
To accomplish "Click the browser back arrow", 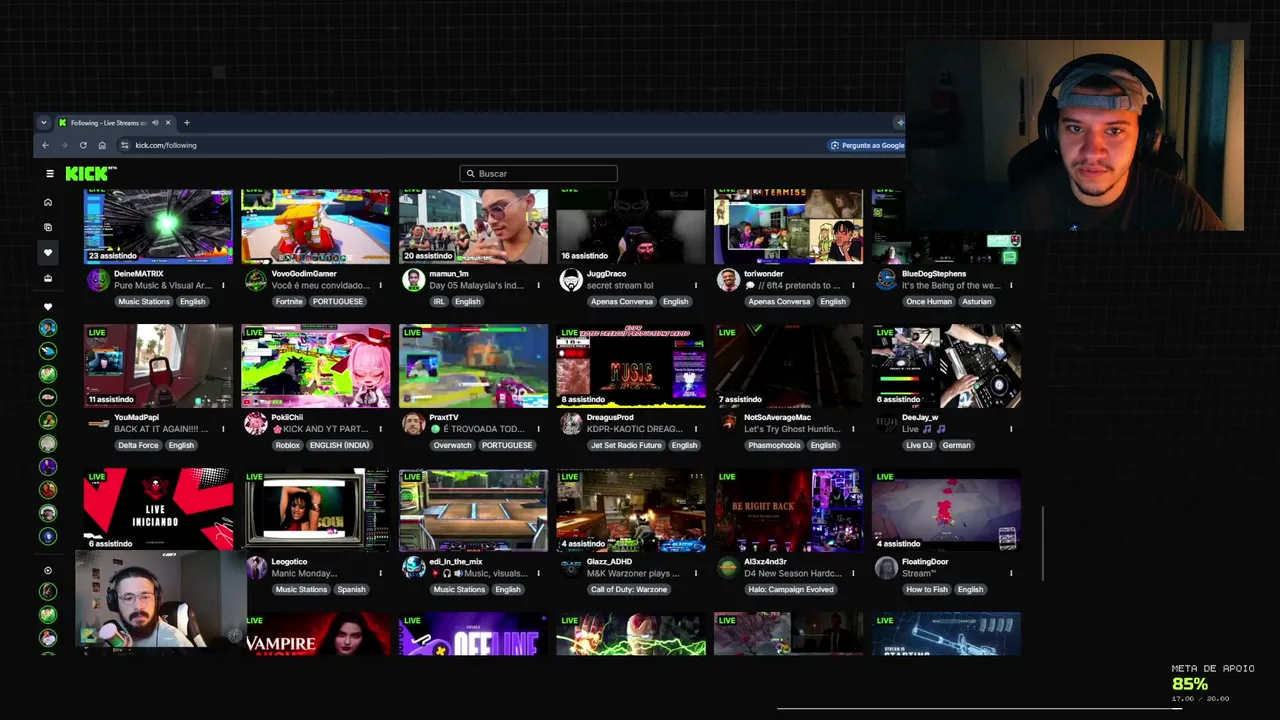I will pyautogui.click(x=45, y=145).
